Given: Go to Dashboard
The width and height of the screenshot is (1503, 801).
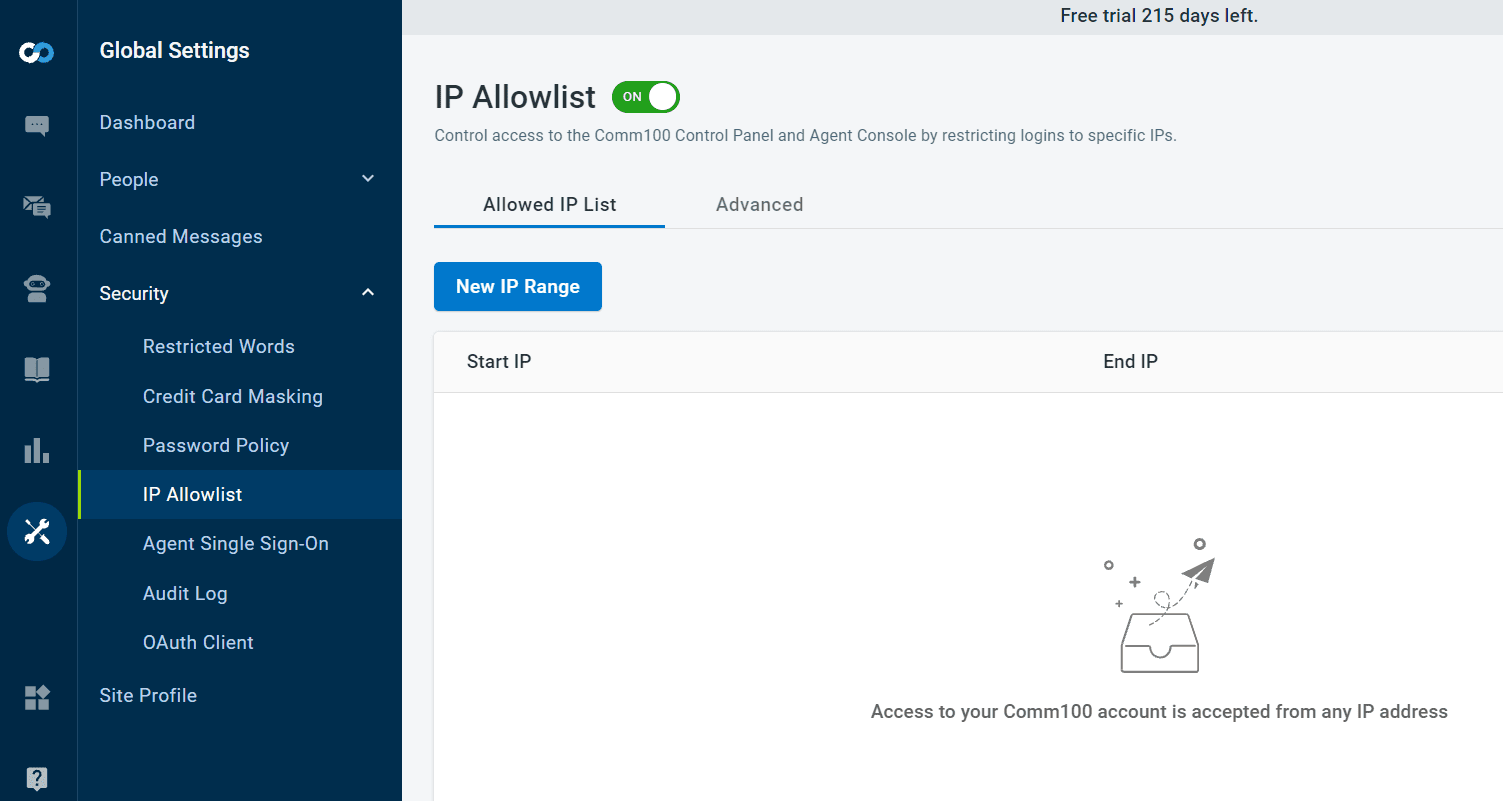Looking at the screenshot, I should [x=147, y=122].
